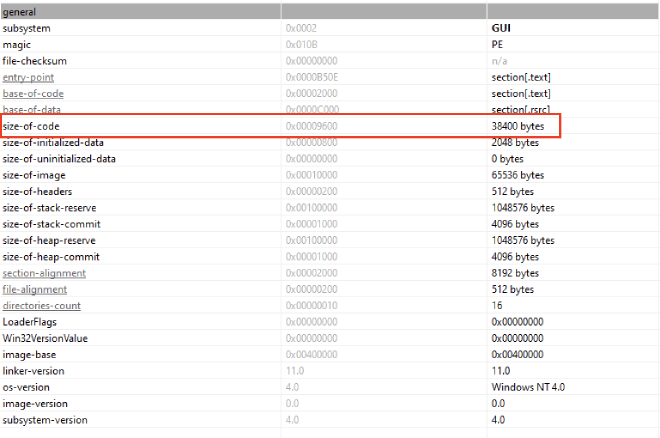Select the subsystem GUI value

pos(501,28)
